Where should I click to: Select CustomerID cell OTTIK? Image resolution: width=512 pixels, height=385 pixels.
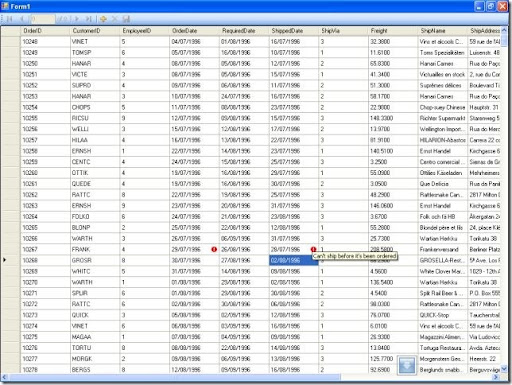click(95, 173)
